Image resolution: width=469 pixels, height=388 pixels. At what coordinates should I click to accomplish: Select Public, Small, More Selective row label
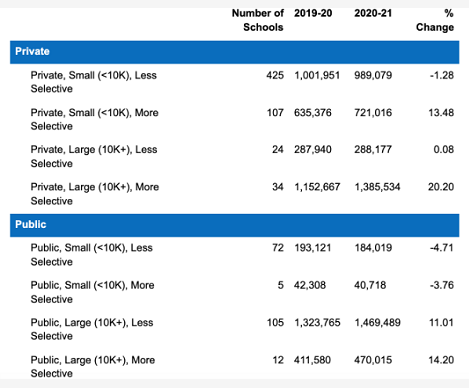(x=92, y=292)
